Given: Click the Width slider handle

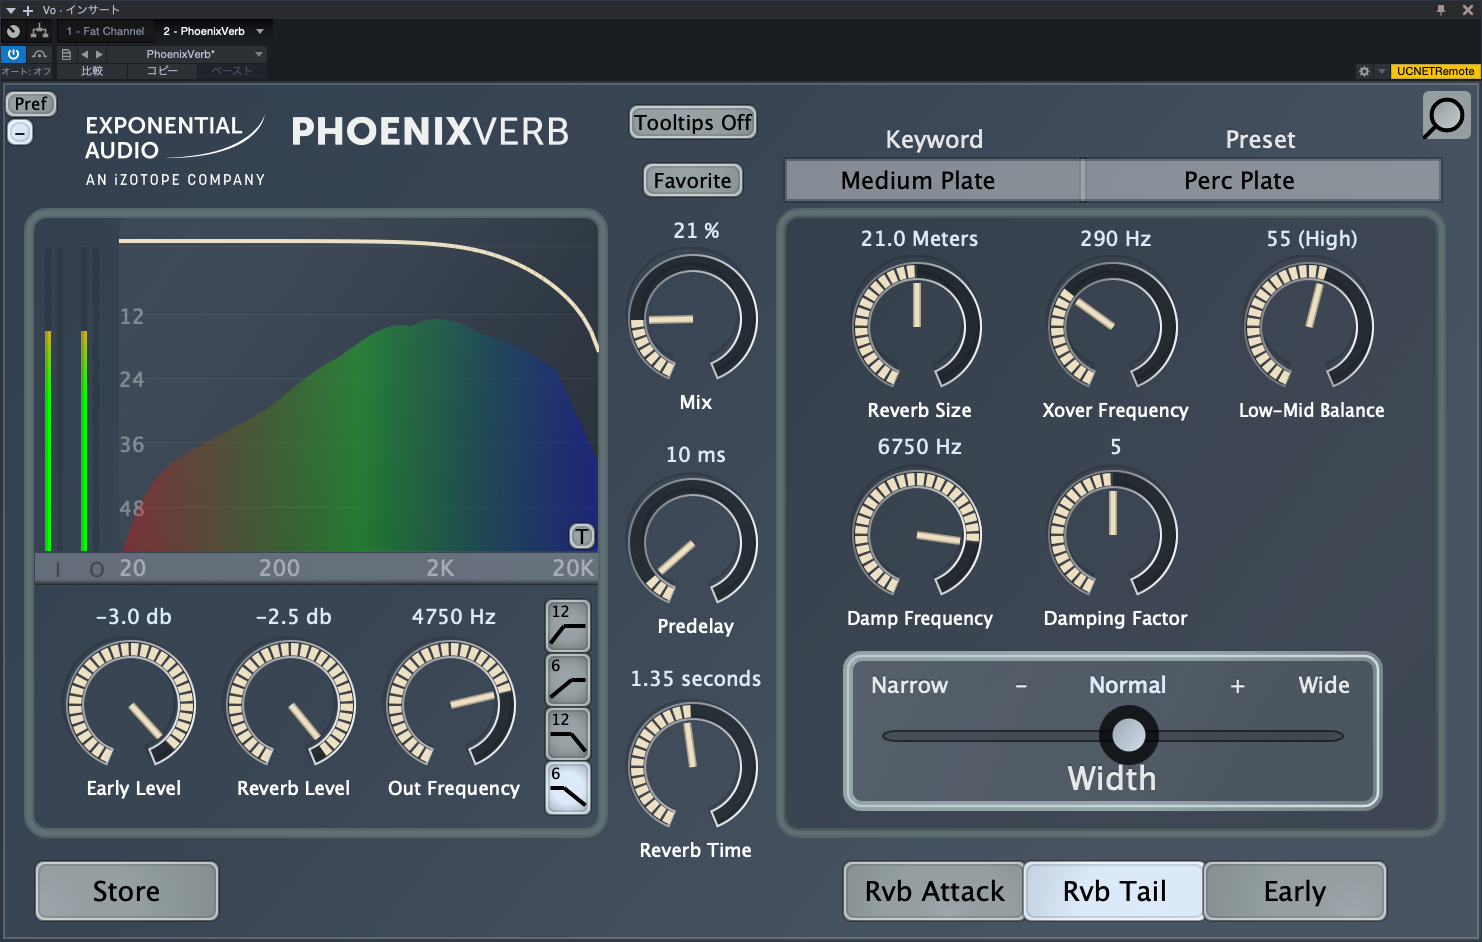Looking at the screenshot, I should 1129,736.
